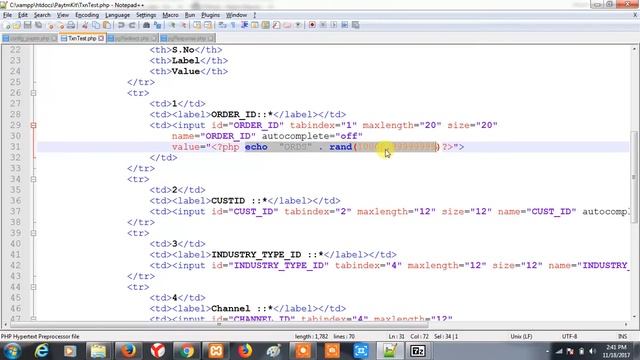Open the Macro menu

(x=170, y=15)
